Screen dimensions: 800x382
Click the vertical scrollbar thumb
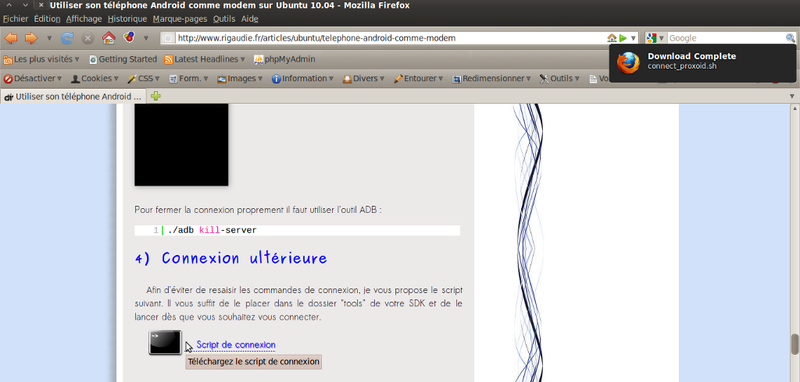795,344
